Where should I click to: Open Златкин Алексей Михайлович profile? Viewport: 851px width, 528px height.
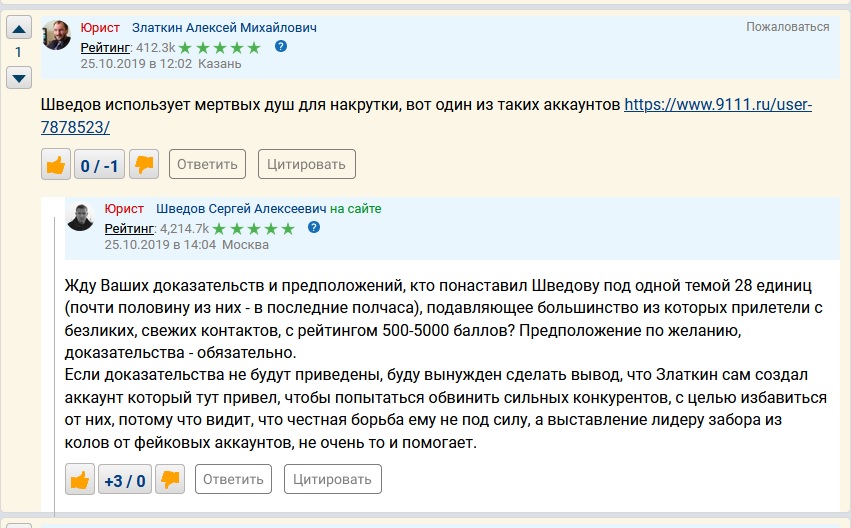(x=230, y=28)
